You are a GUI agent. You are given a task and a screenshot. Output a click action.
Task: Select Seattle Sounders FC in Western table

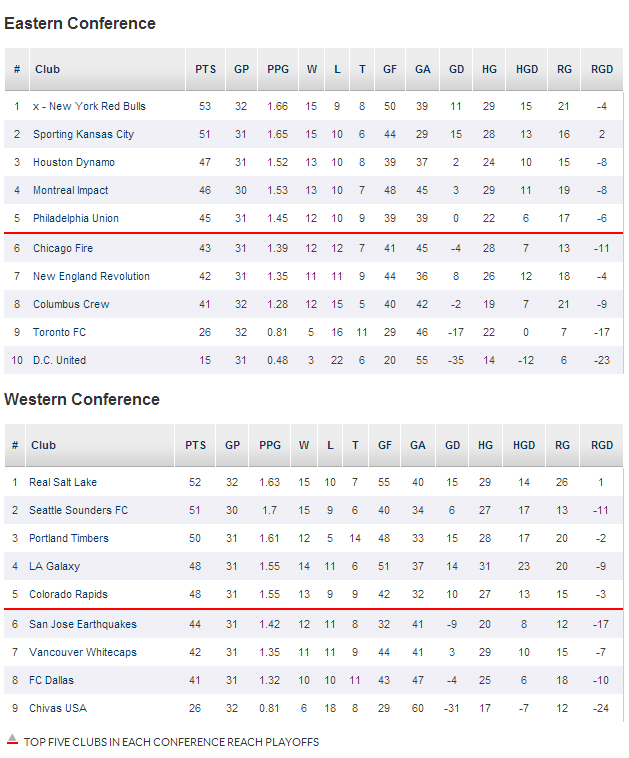coord(79,510)
